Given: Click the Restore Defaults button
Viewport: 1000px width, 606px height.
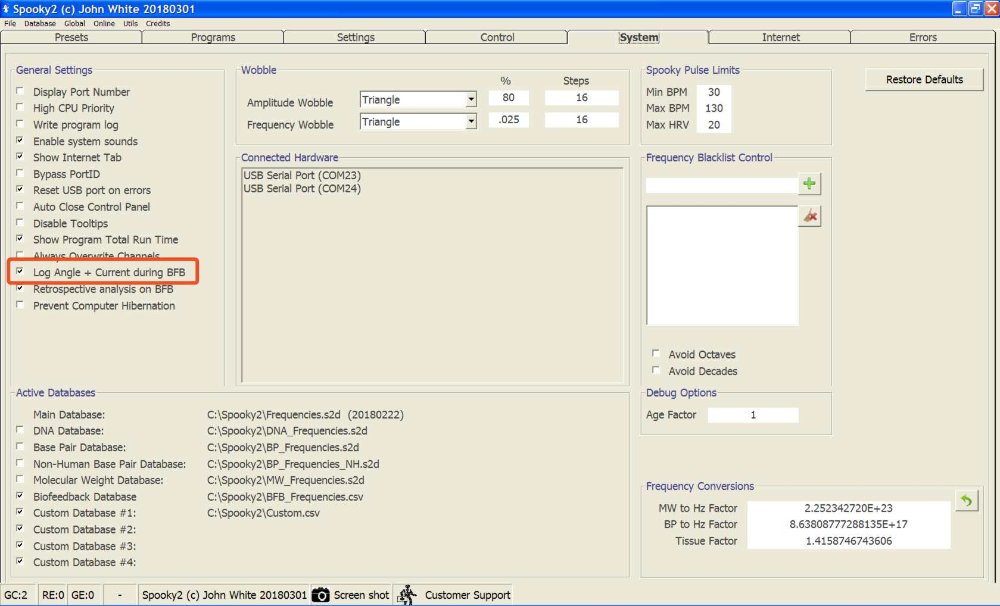Looking at the screenshot, I should [x=924, y=80].
